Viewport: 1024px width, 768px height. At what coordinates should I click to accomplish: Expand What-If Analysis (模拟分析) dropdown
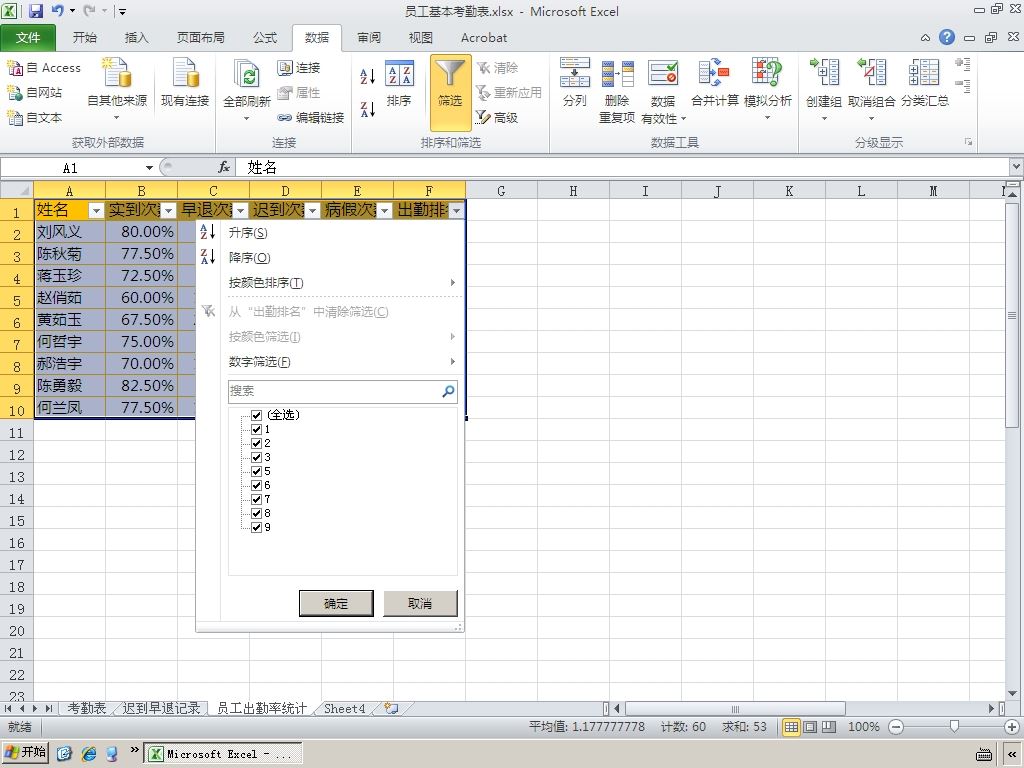[x=767, y=118]
